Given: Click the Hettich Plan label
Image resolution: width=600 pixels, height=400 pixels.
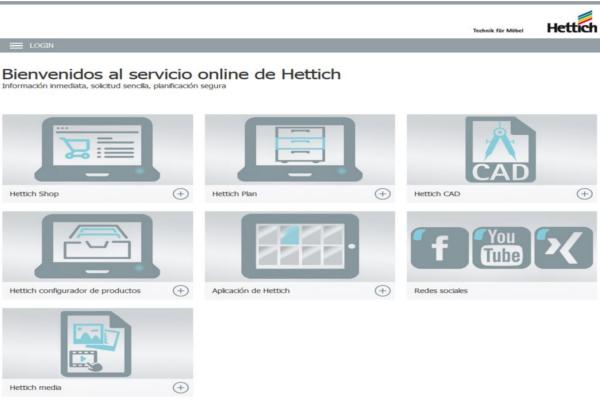Looking at the screenshot, I should coord(235,194).
